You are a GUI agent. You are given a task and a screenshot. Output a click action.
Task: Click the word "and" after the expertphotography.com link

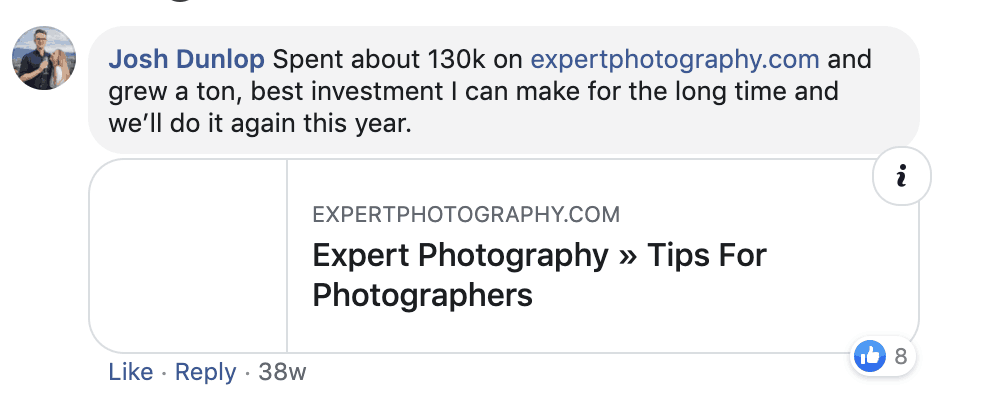(x=850, y=59)
